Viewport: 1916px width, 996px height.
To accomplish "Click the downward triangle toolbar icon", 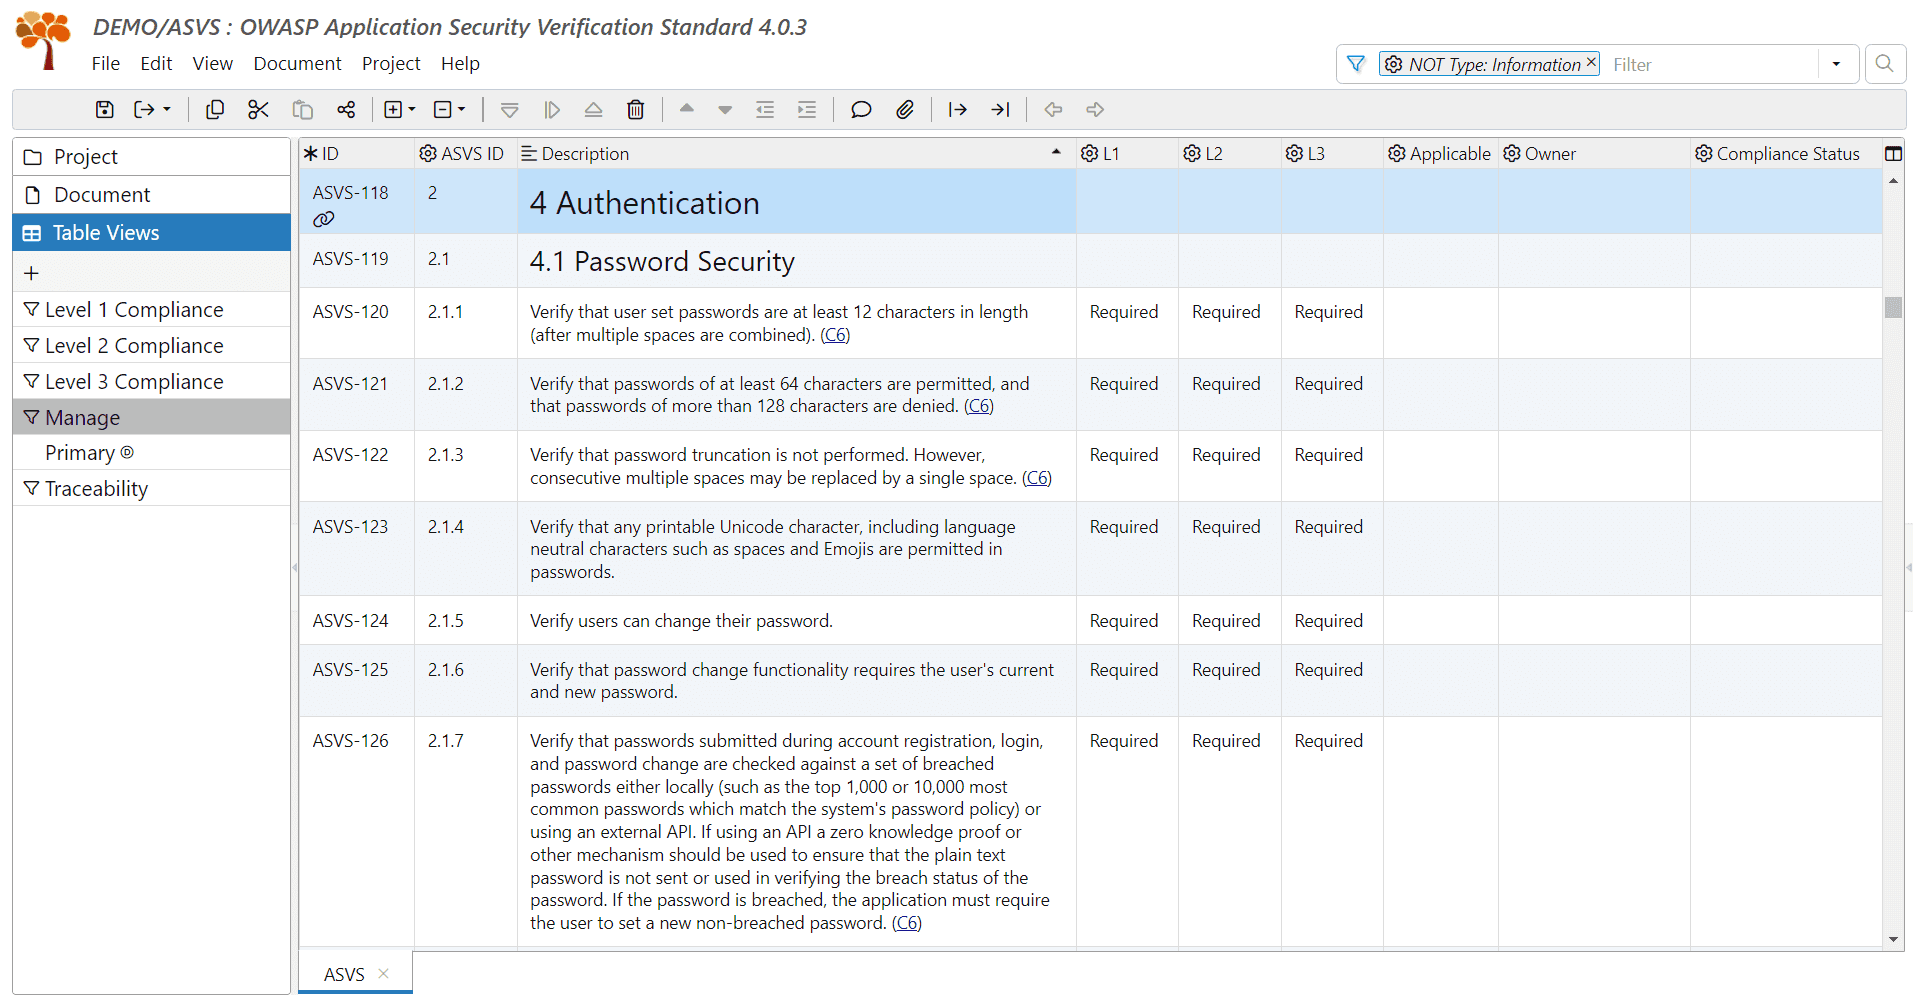I will point(509,110).
